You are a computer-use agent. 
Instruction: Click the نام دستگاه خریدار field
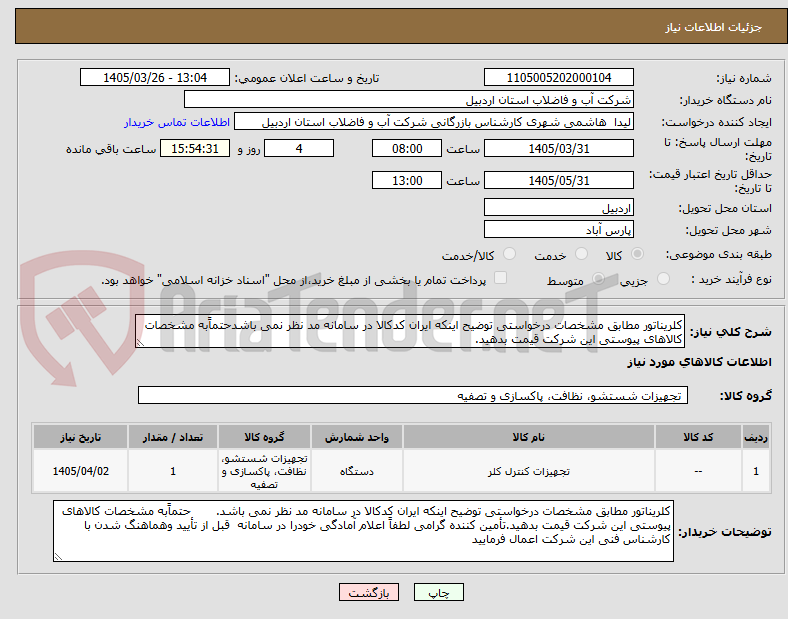coord(409,99)
